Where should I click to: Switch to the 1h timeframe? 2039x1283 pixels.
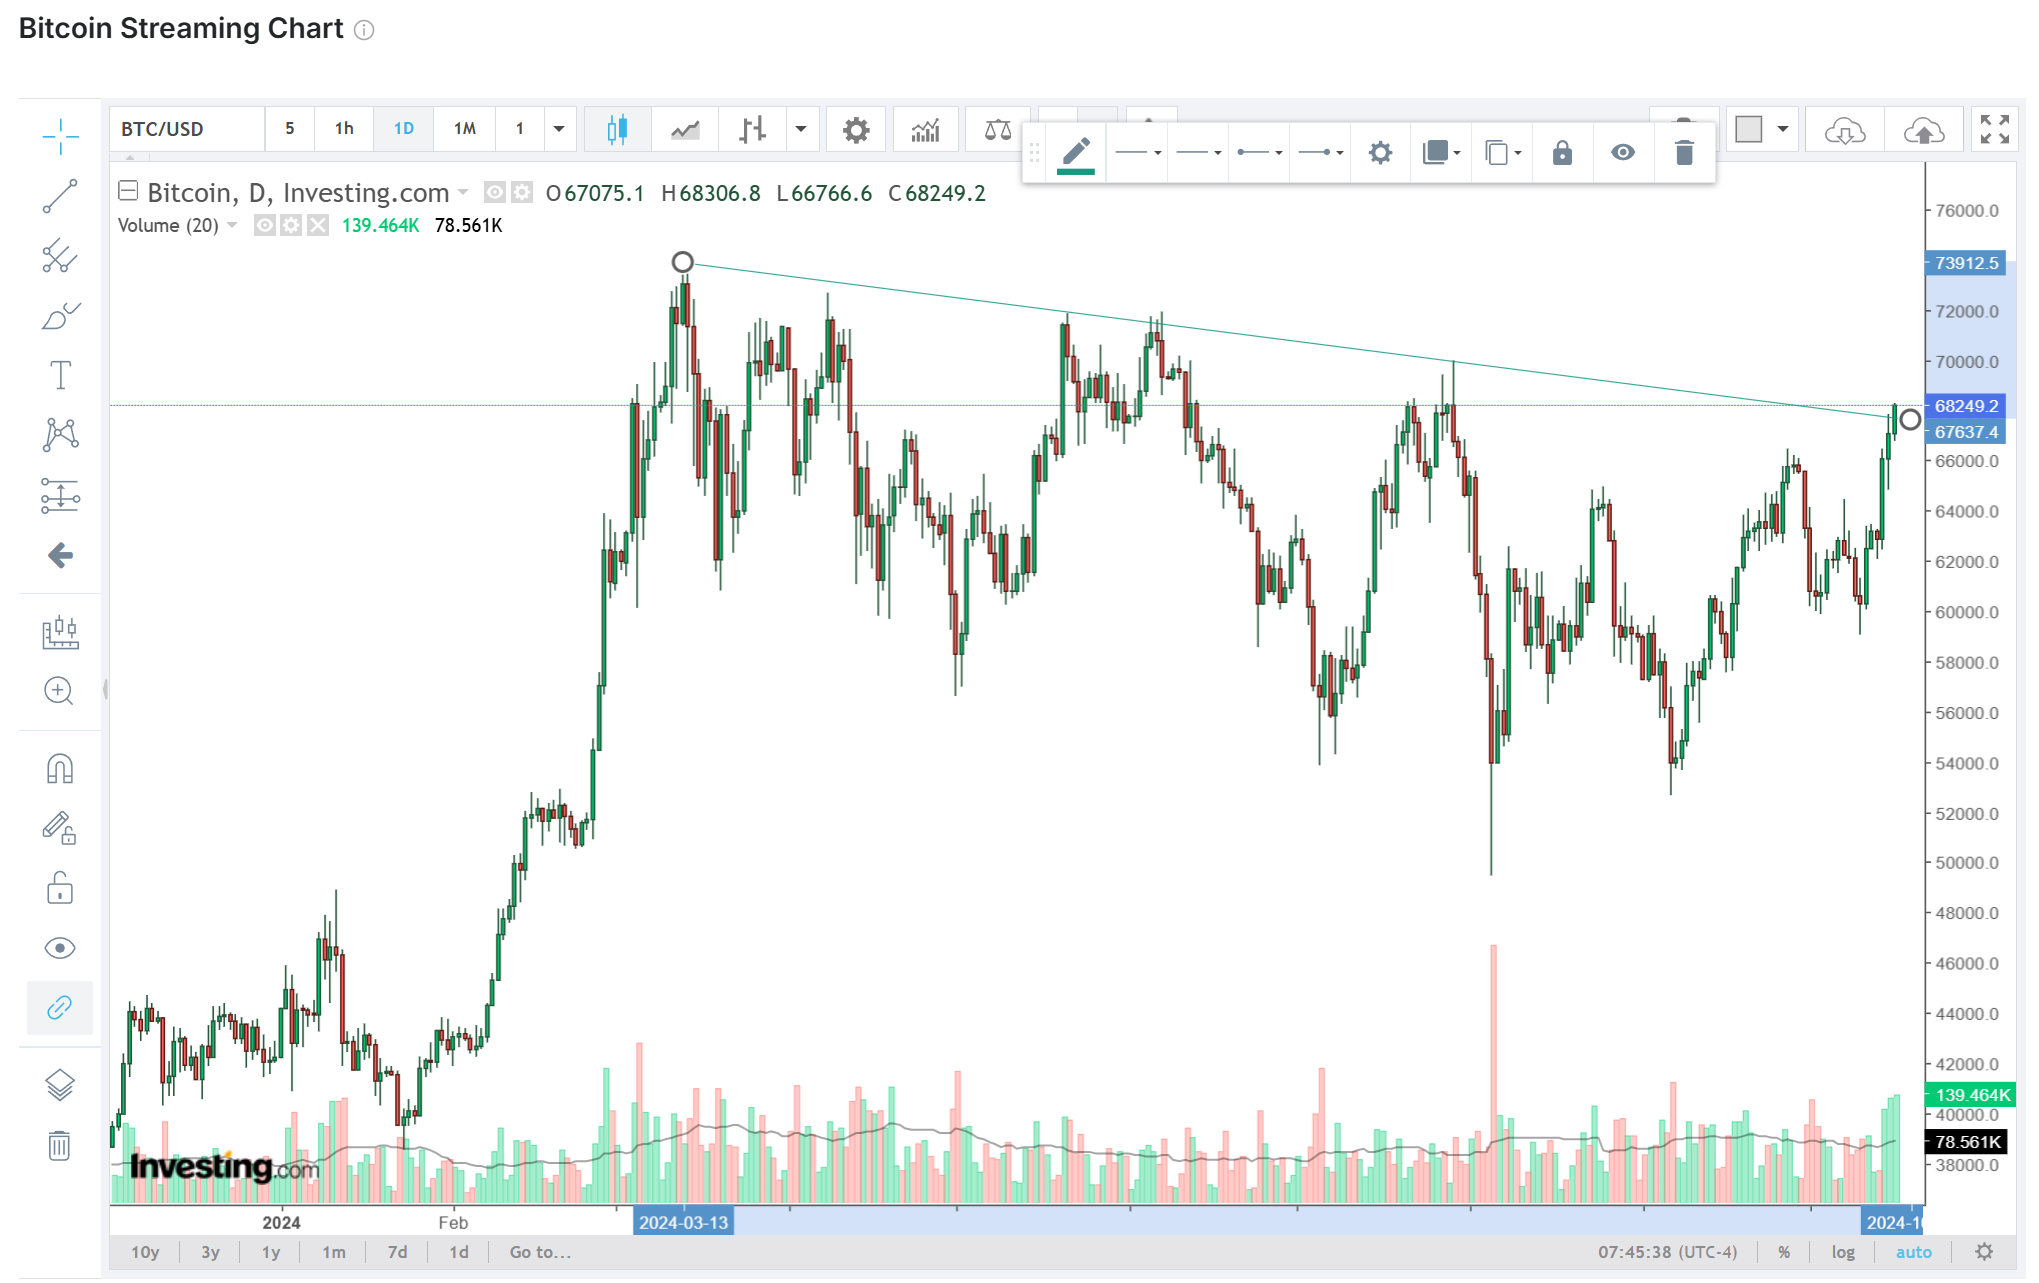344,129
